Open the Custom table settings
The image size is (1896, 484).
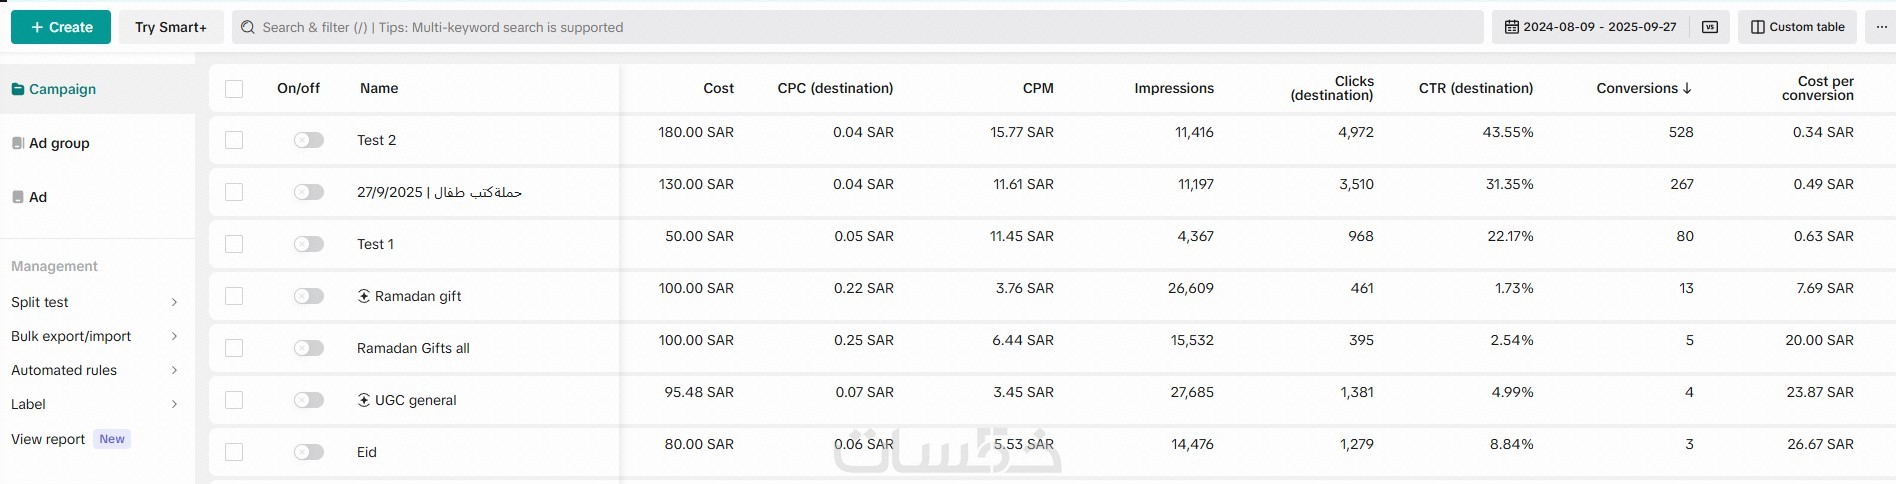click(1797, 27)
